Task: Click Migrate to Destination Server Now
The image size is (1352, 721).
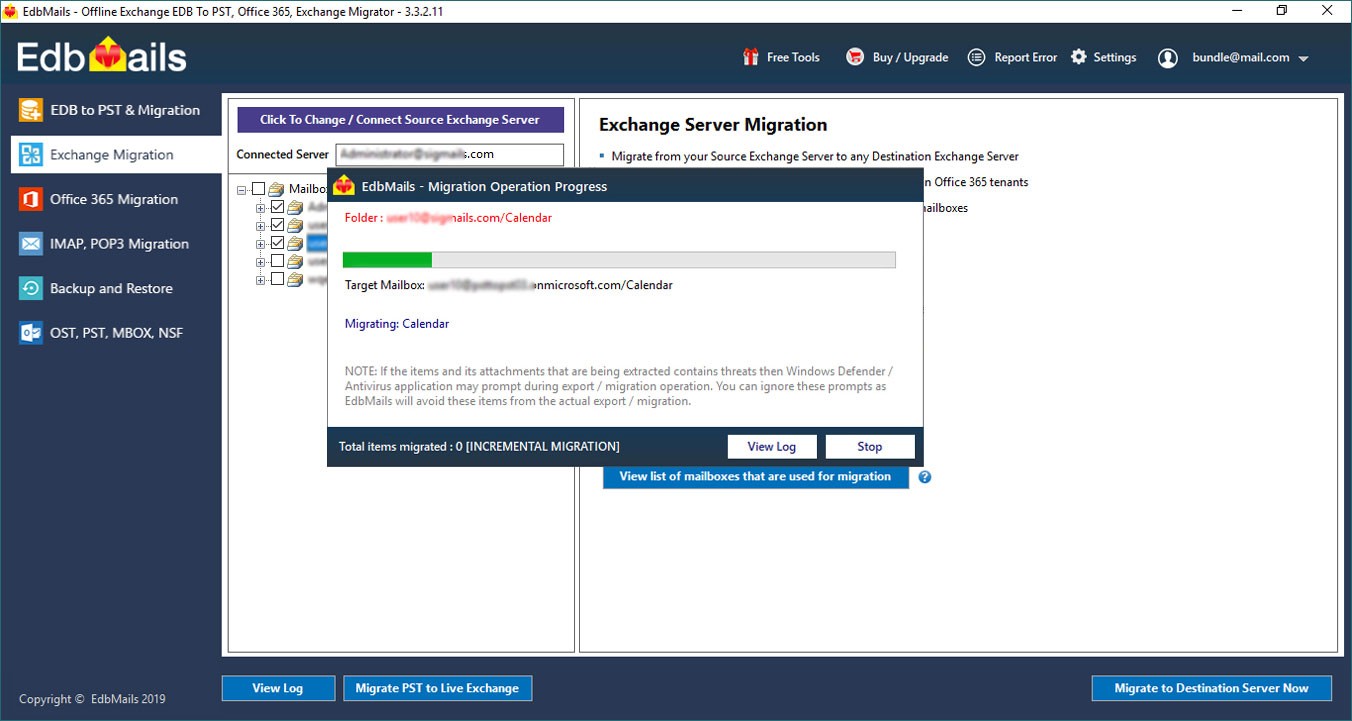Action: coord(1211,688)
